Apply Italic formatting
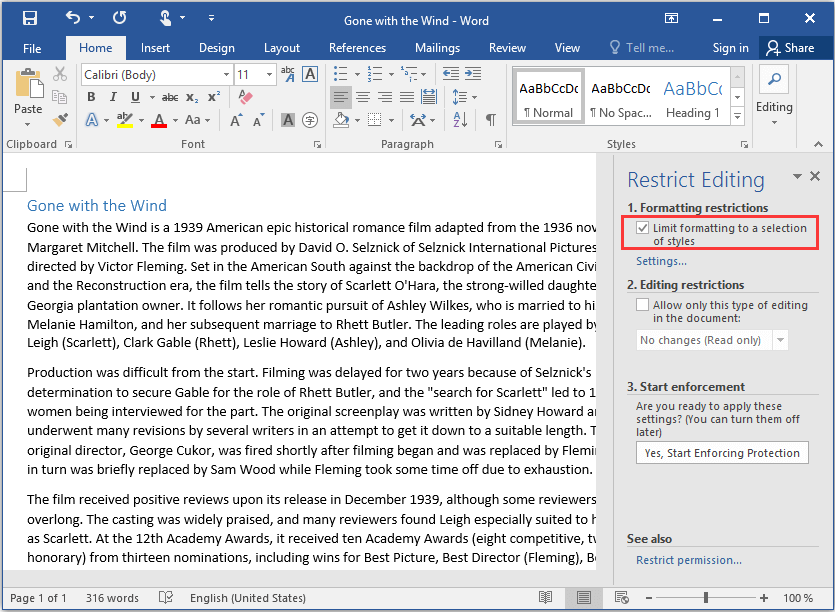 point(113,97)
